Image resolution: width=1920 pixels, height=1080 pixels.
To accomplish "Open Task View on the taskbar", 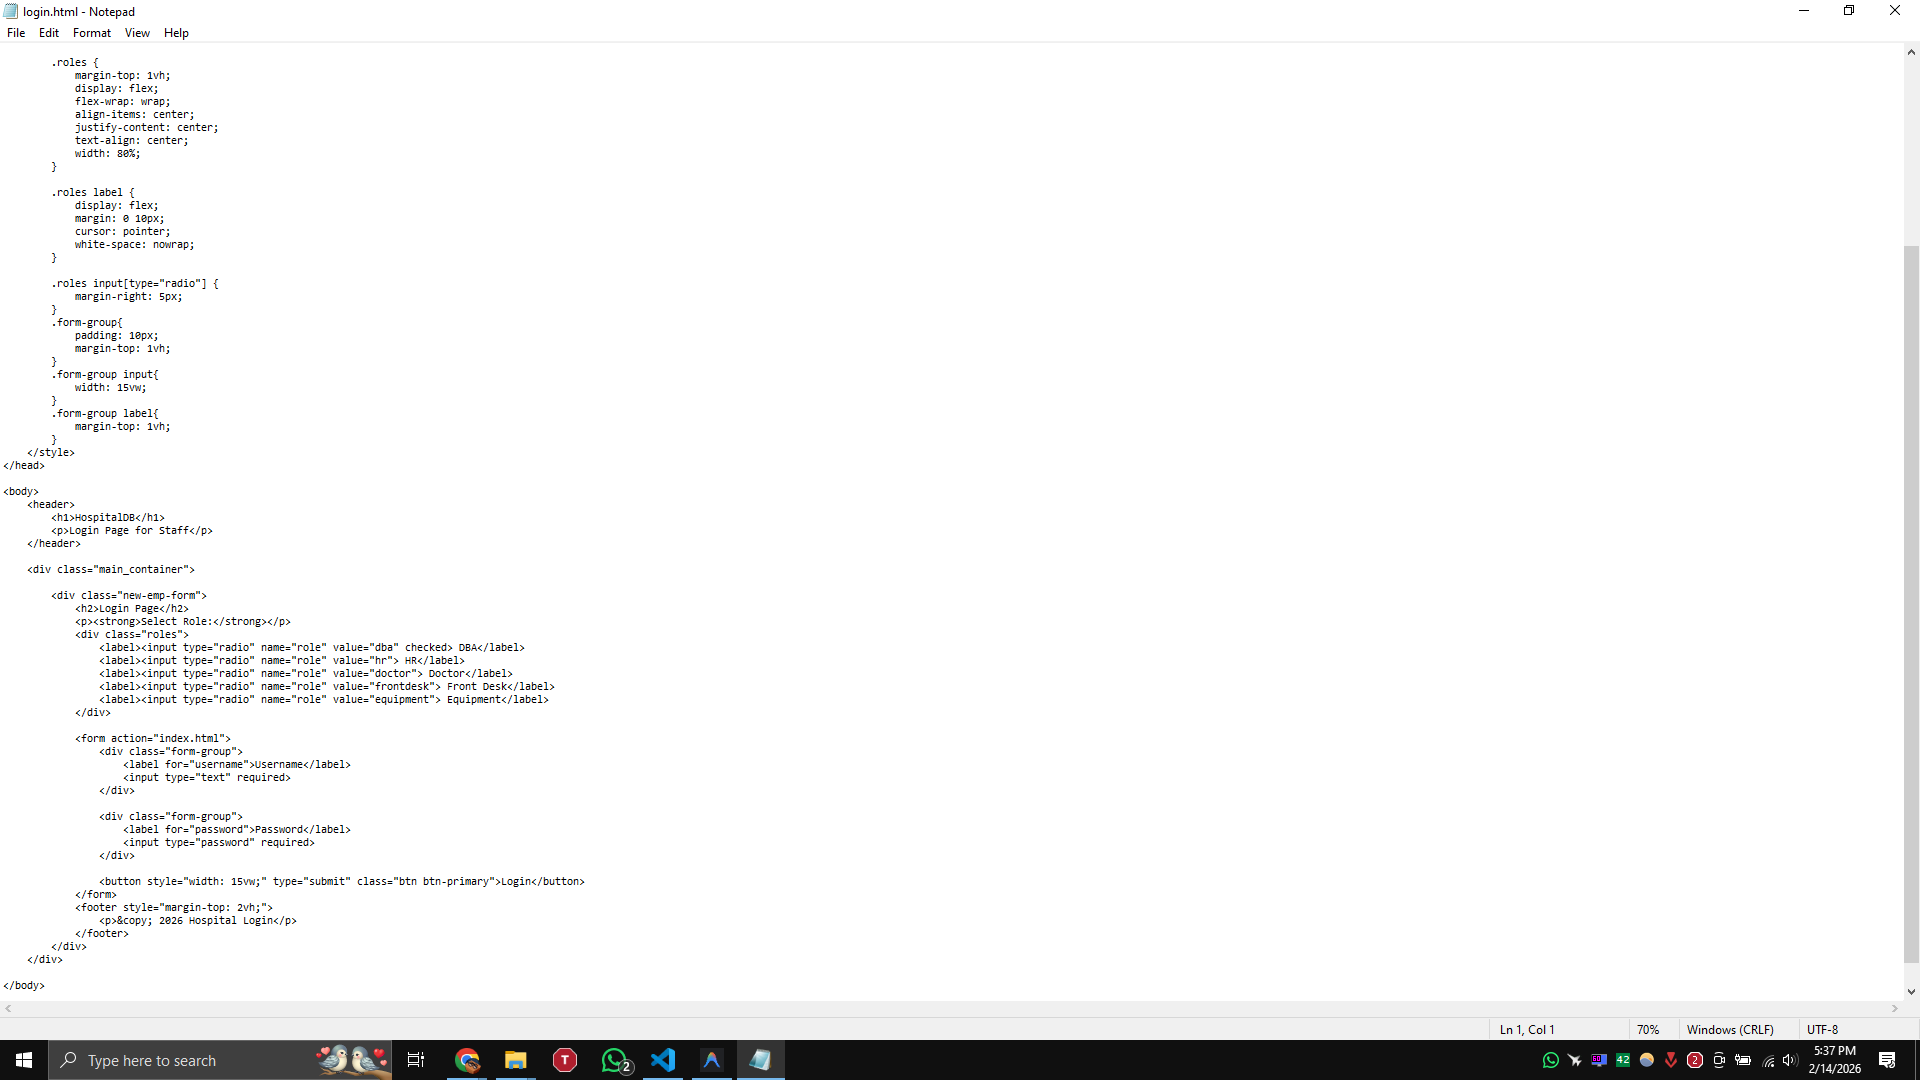I will pos(415,1060).
